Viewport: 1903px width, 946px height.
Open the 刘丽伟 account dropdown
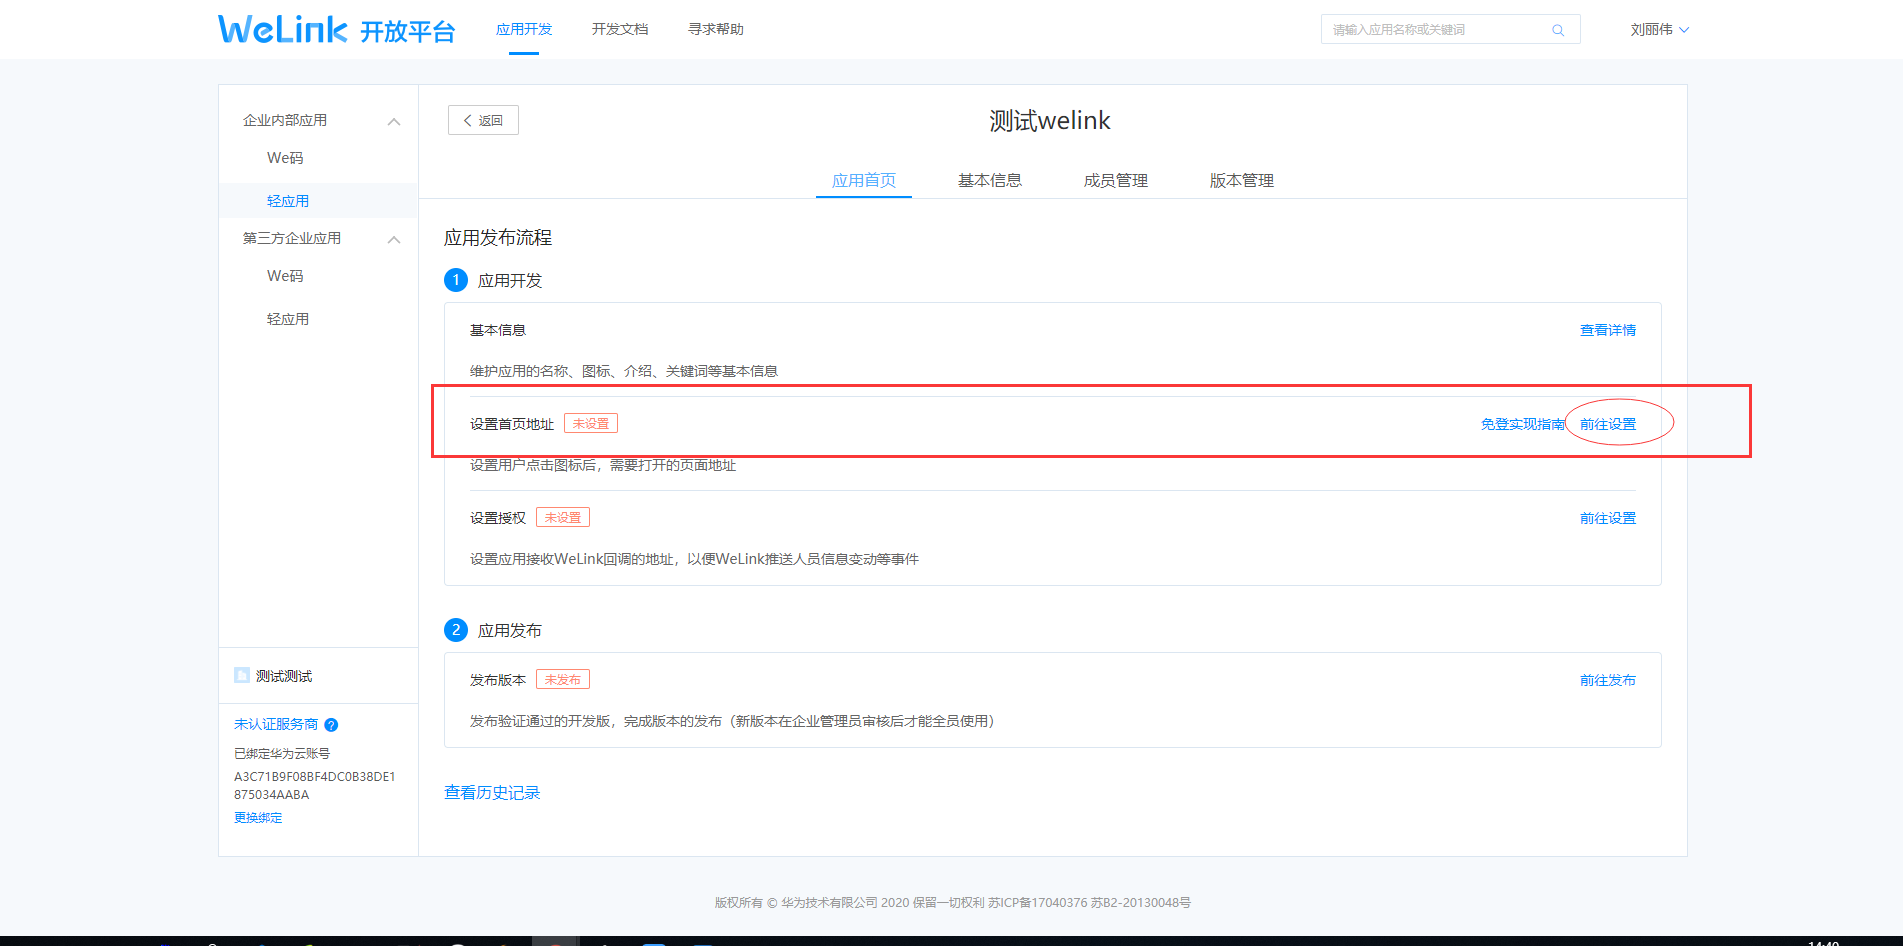[x=1660, y=30]
